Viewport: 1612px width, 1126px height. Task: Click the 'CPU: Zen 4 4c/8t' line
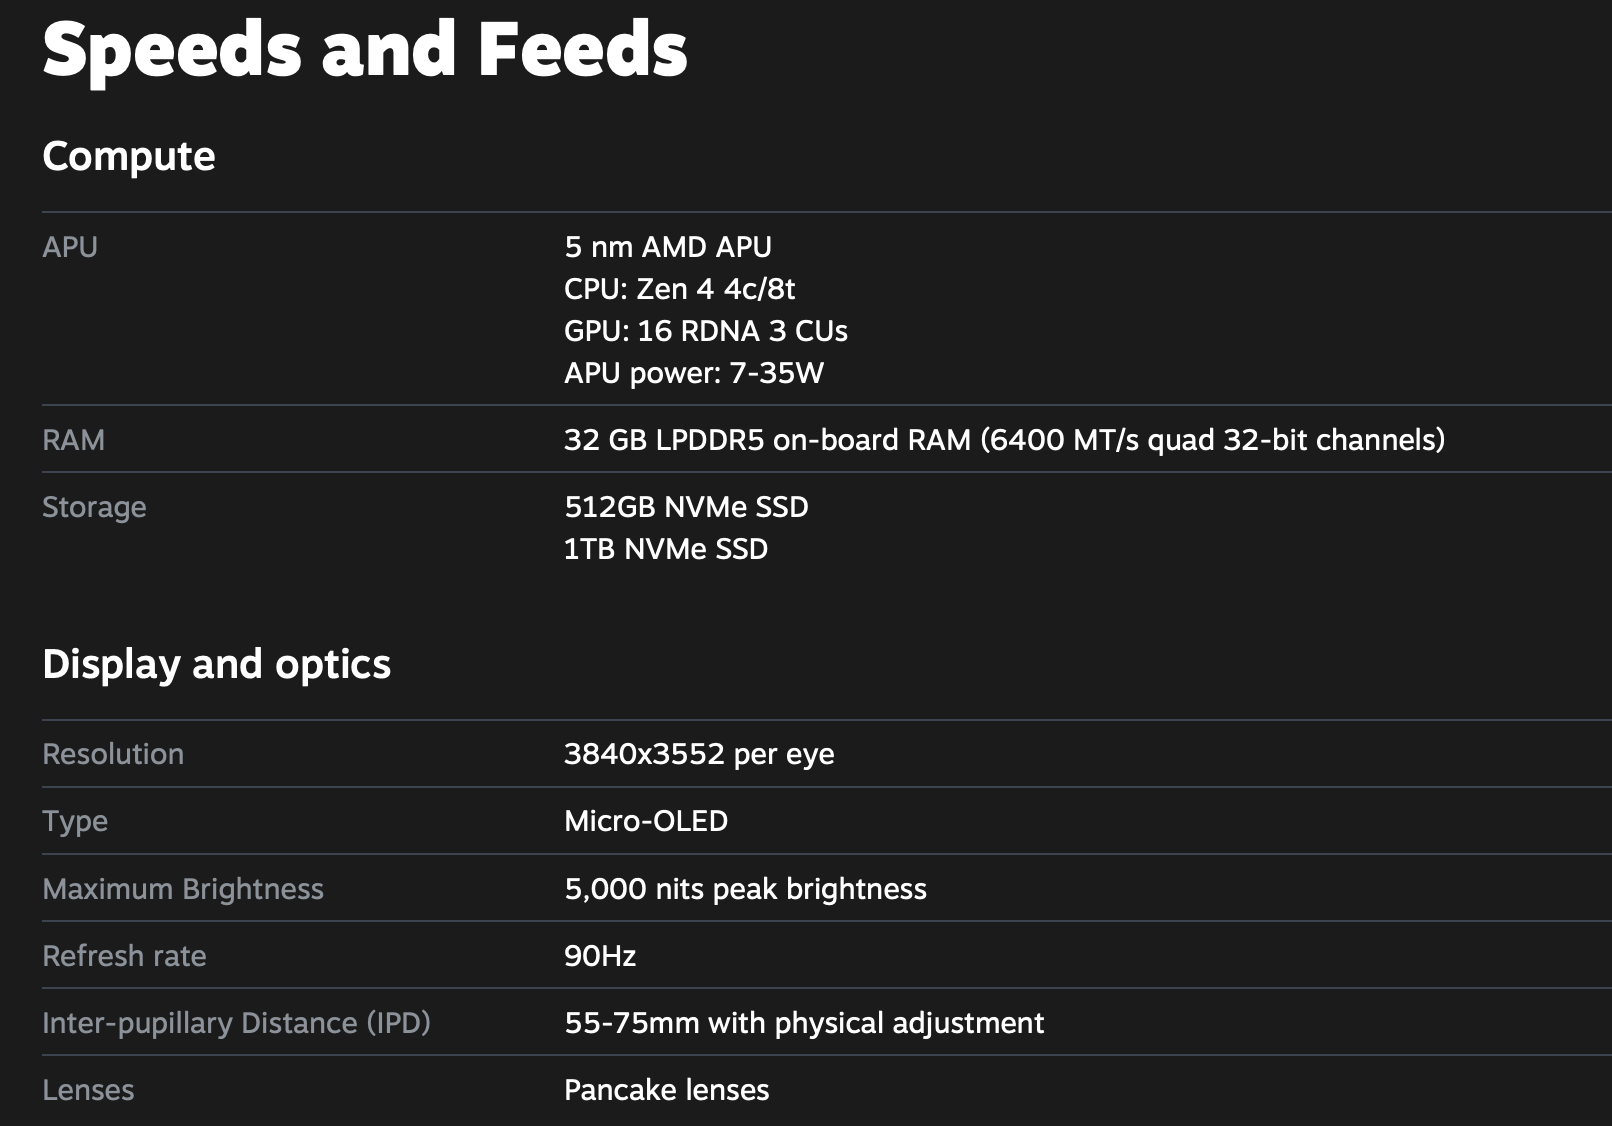[x=679, y=289]
